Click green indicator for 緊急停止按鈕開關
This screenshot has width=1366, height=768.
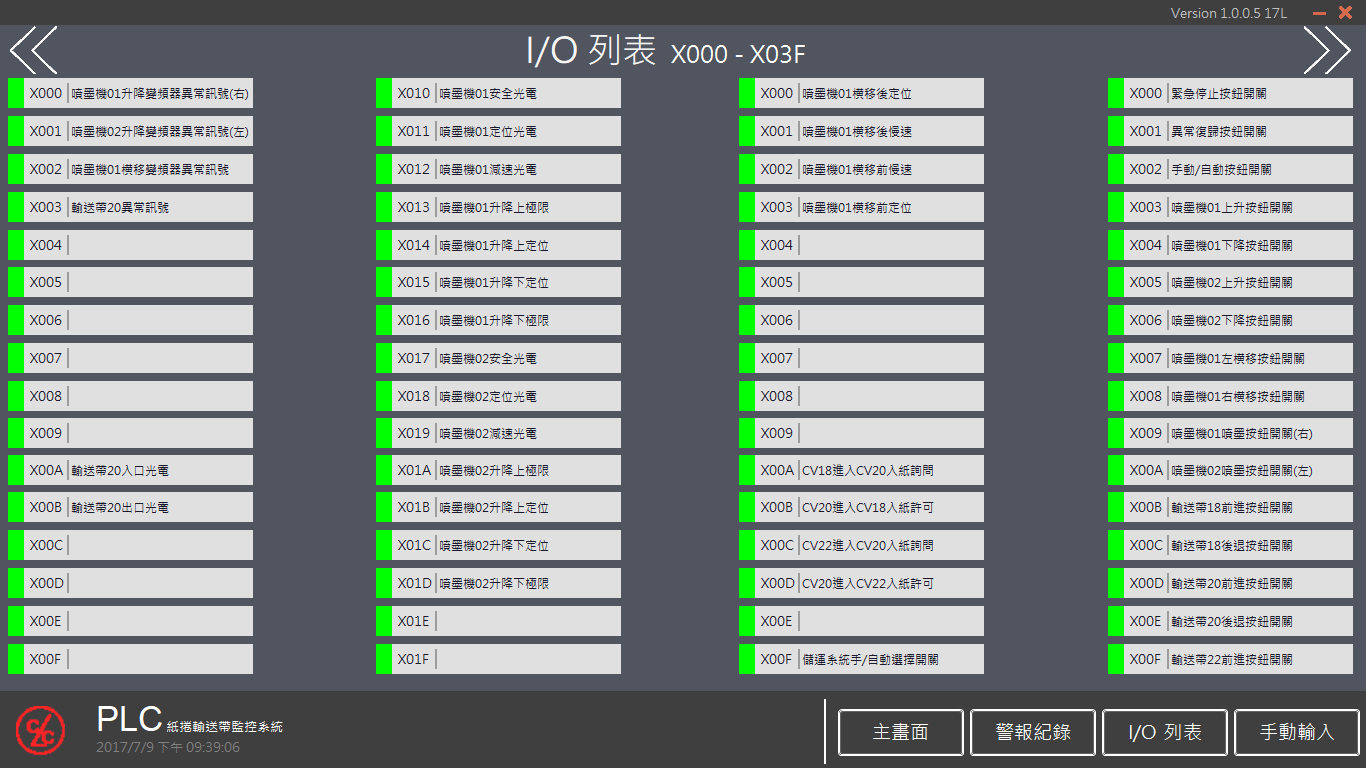1115,93
